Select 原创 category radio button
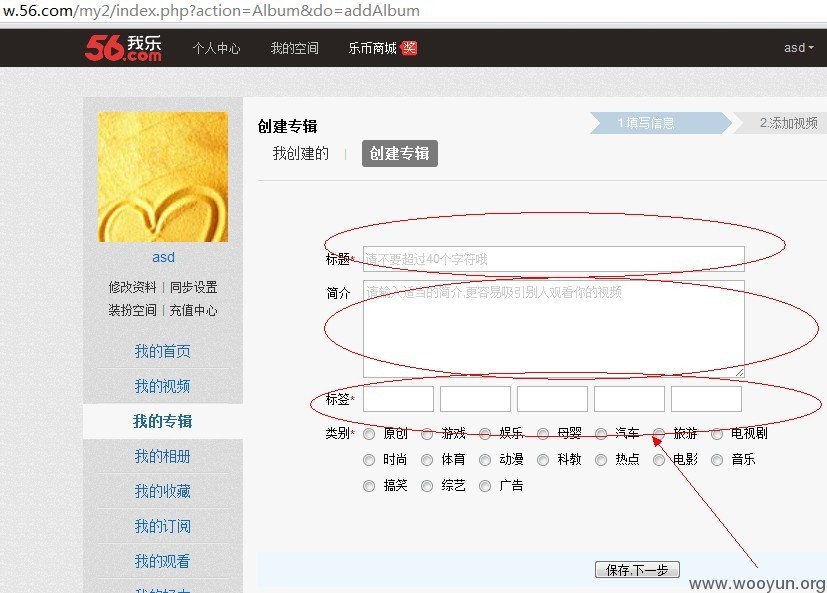 coord(369,434)
